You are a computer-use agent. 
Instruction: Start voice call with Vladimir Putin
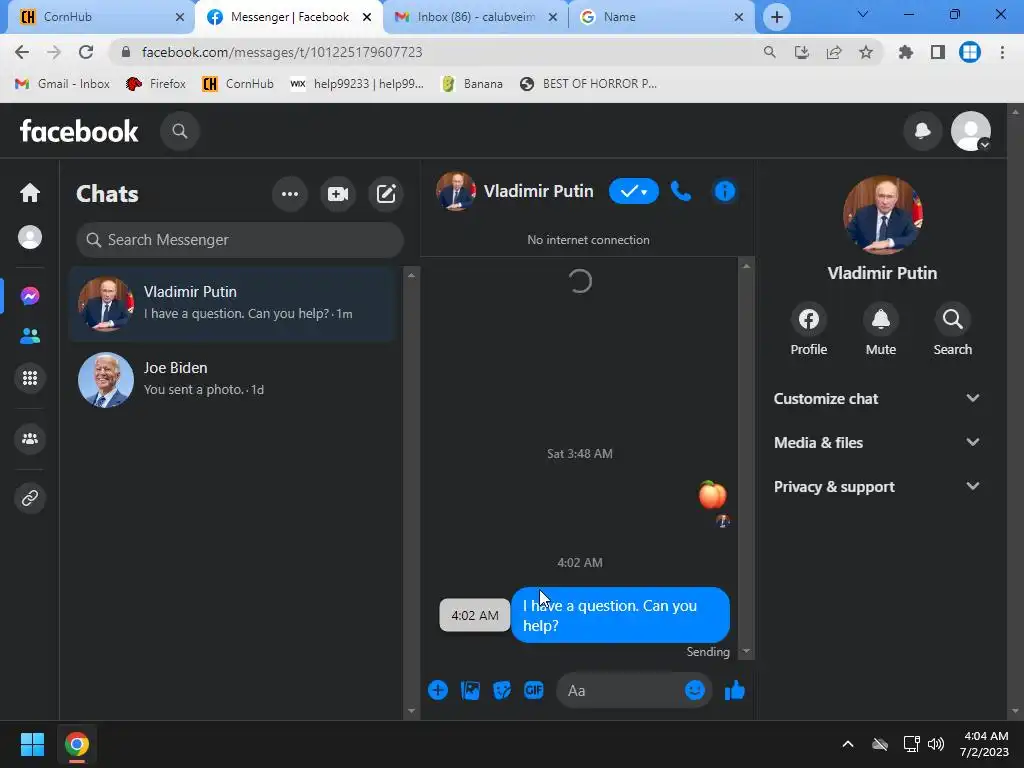pyautogui.click(x=680, y=191)
